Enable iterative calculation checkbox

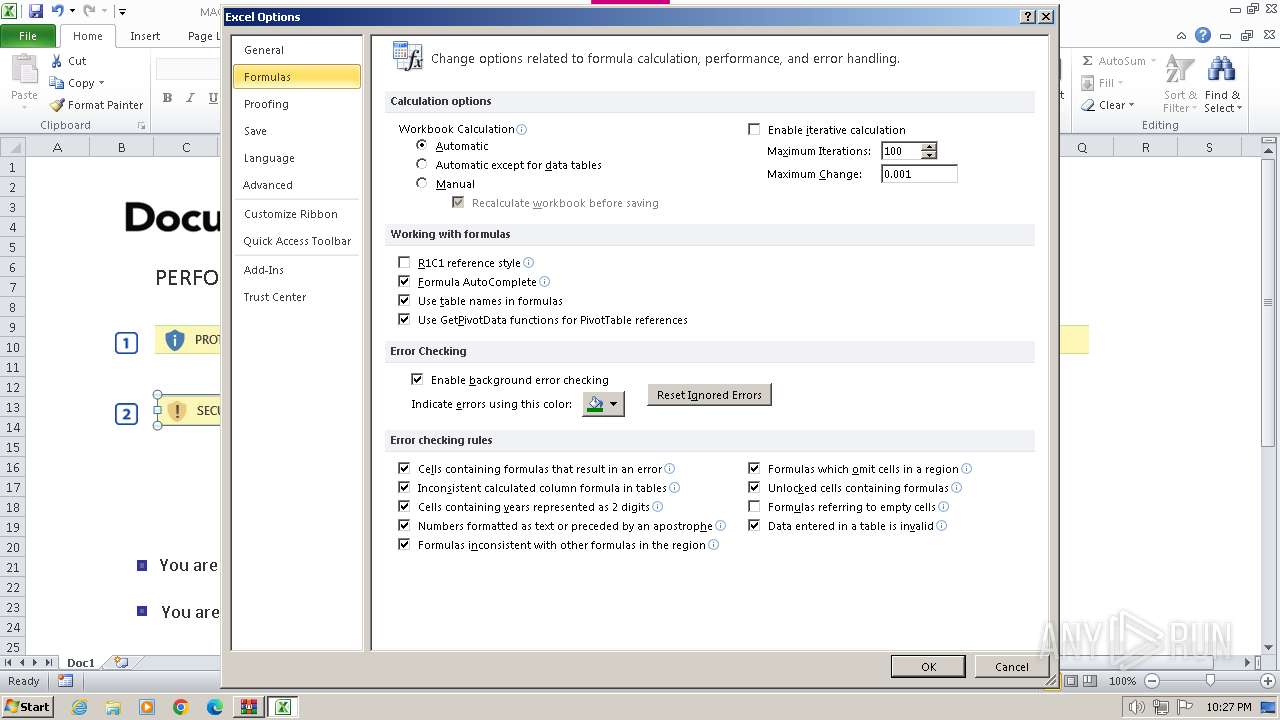point(754,129)
